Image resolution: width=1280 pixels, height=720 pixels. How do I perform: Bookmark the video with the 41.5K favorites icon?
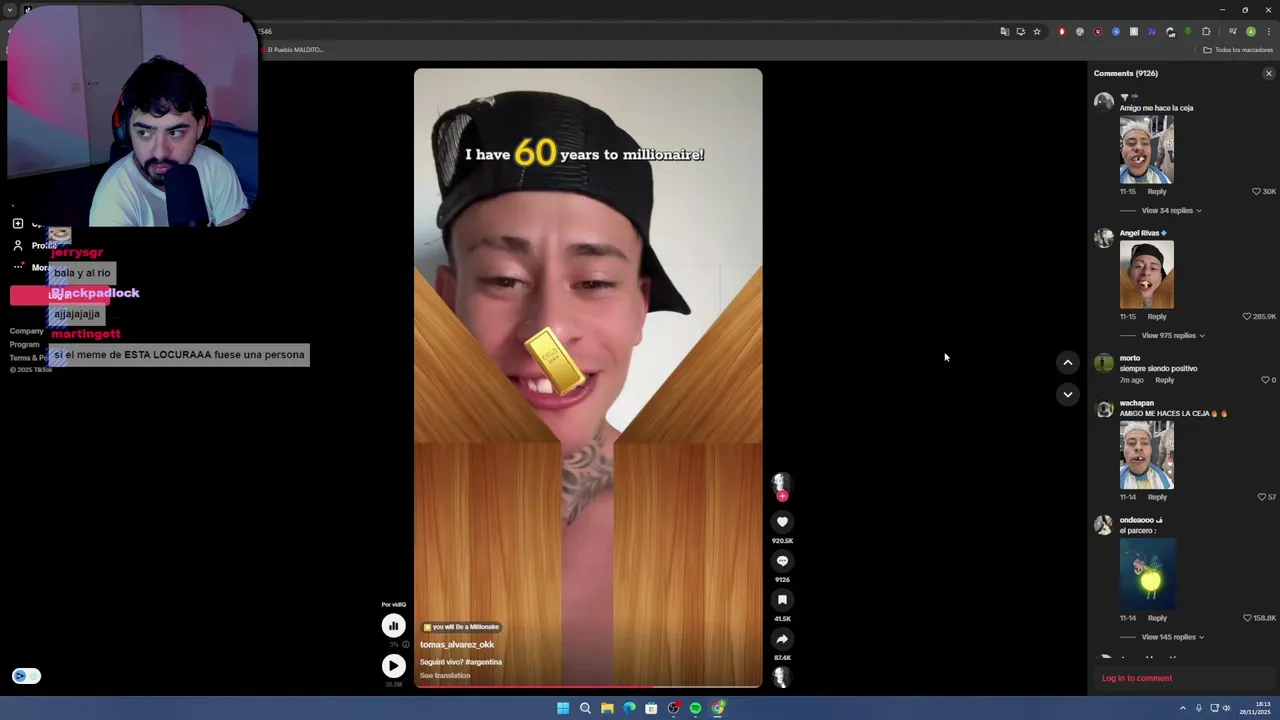(x=782, y=599)
